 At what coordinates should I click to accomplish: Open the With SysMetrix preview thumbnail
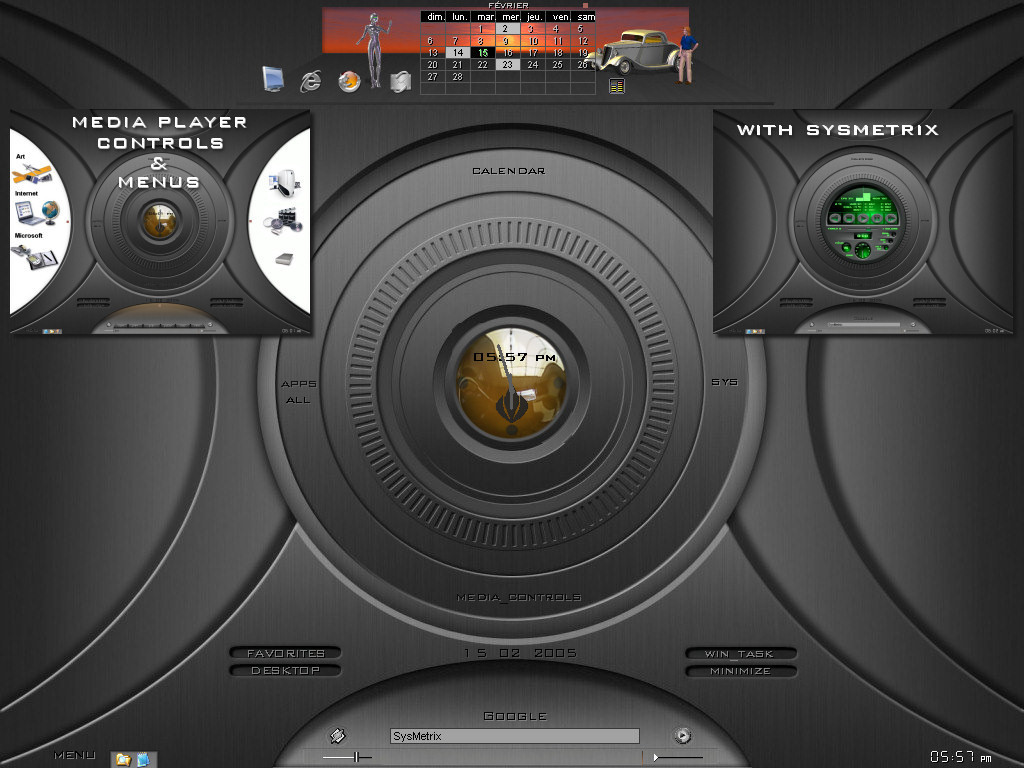(x=863, y=223)
